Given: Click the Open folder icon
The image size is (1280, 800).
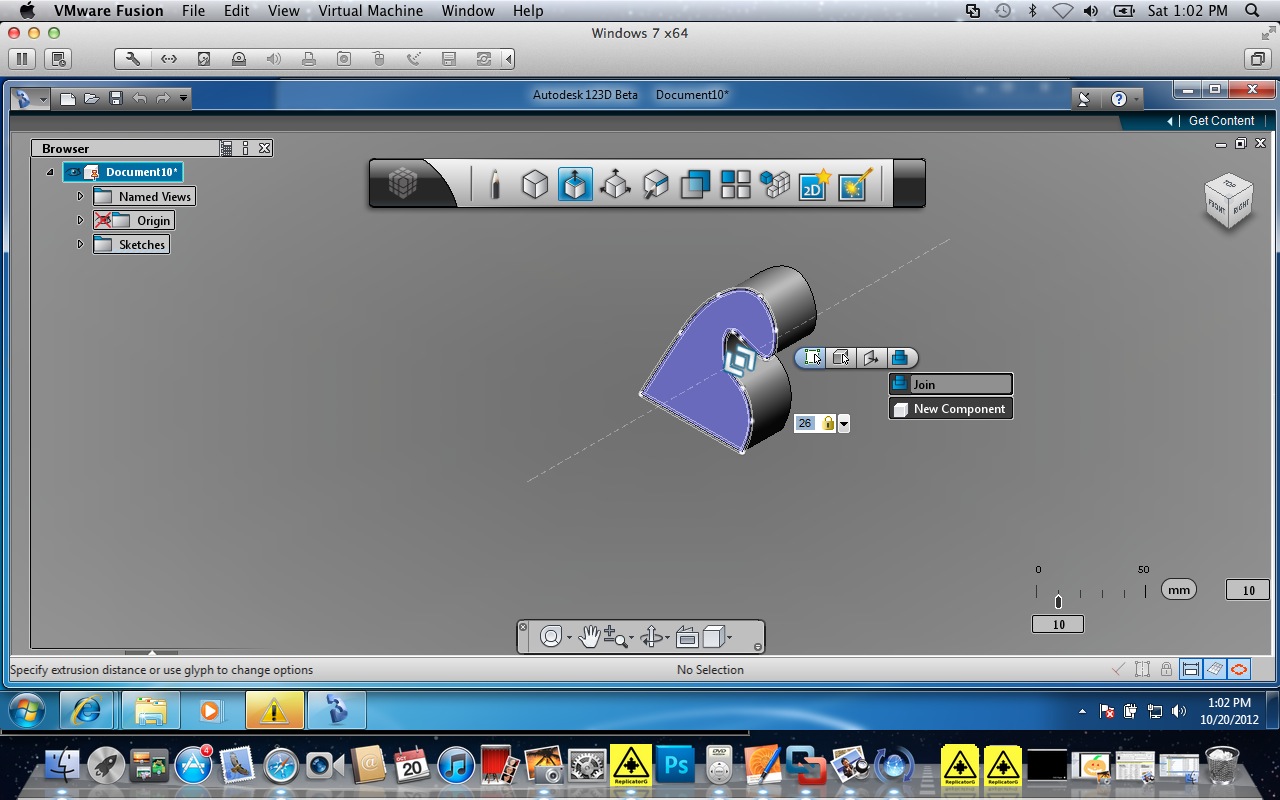Looking at the screenshot, I should pyautogui.click(x=91, y=98).
